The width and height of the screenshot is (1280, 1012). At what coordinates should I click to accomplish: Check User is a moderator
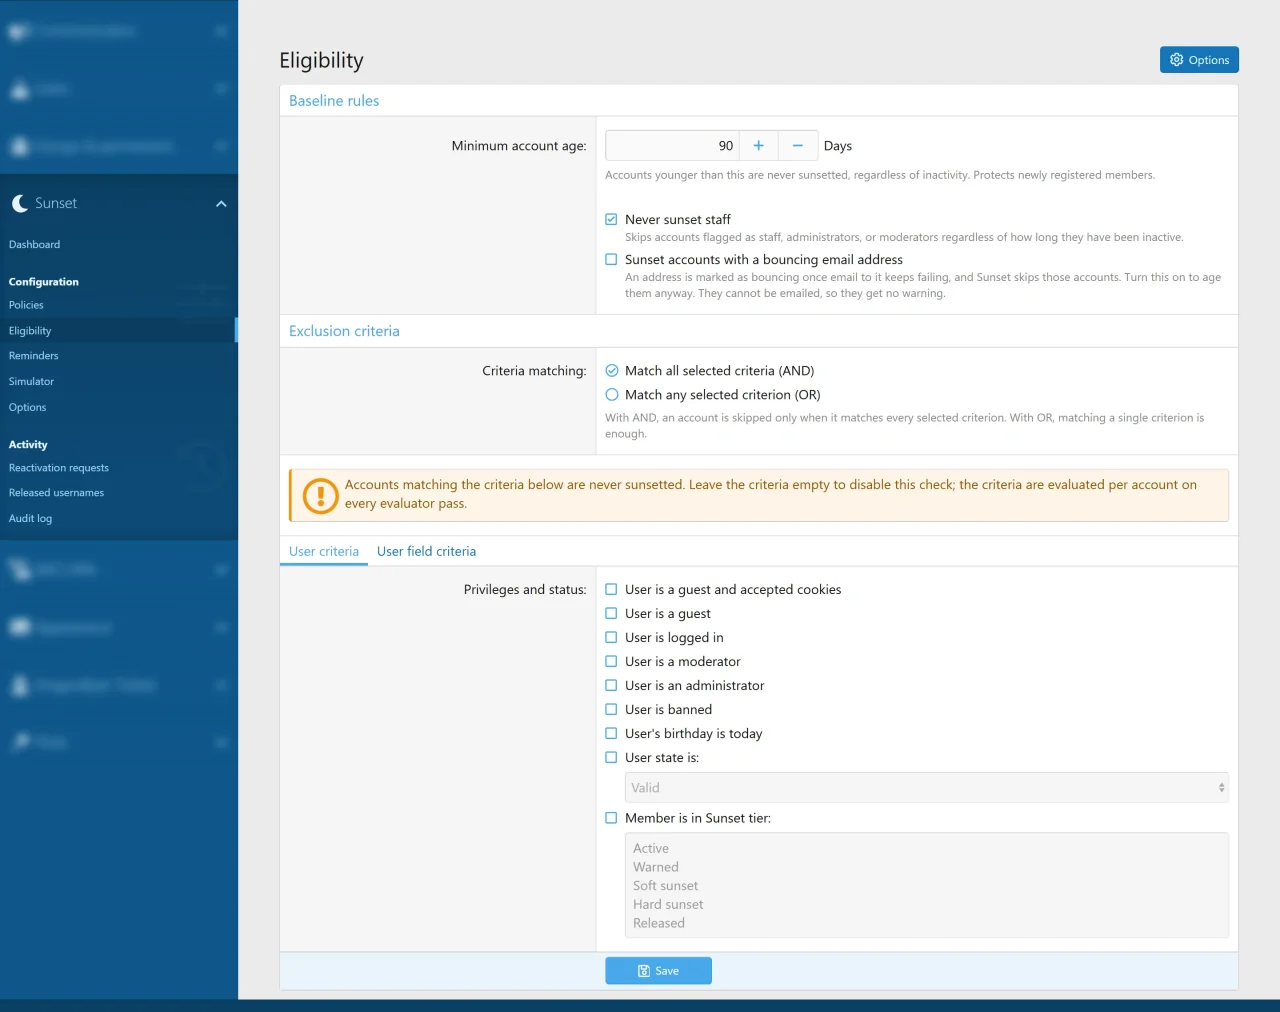[x=611, y=661]
